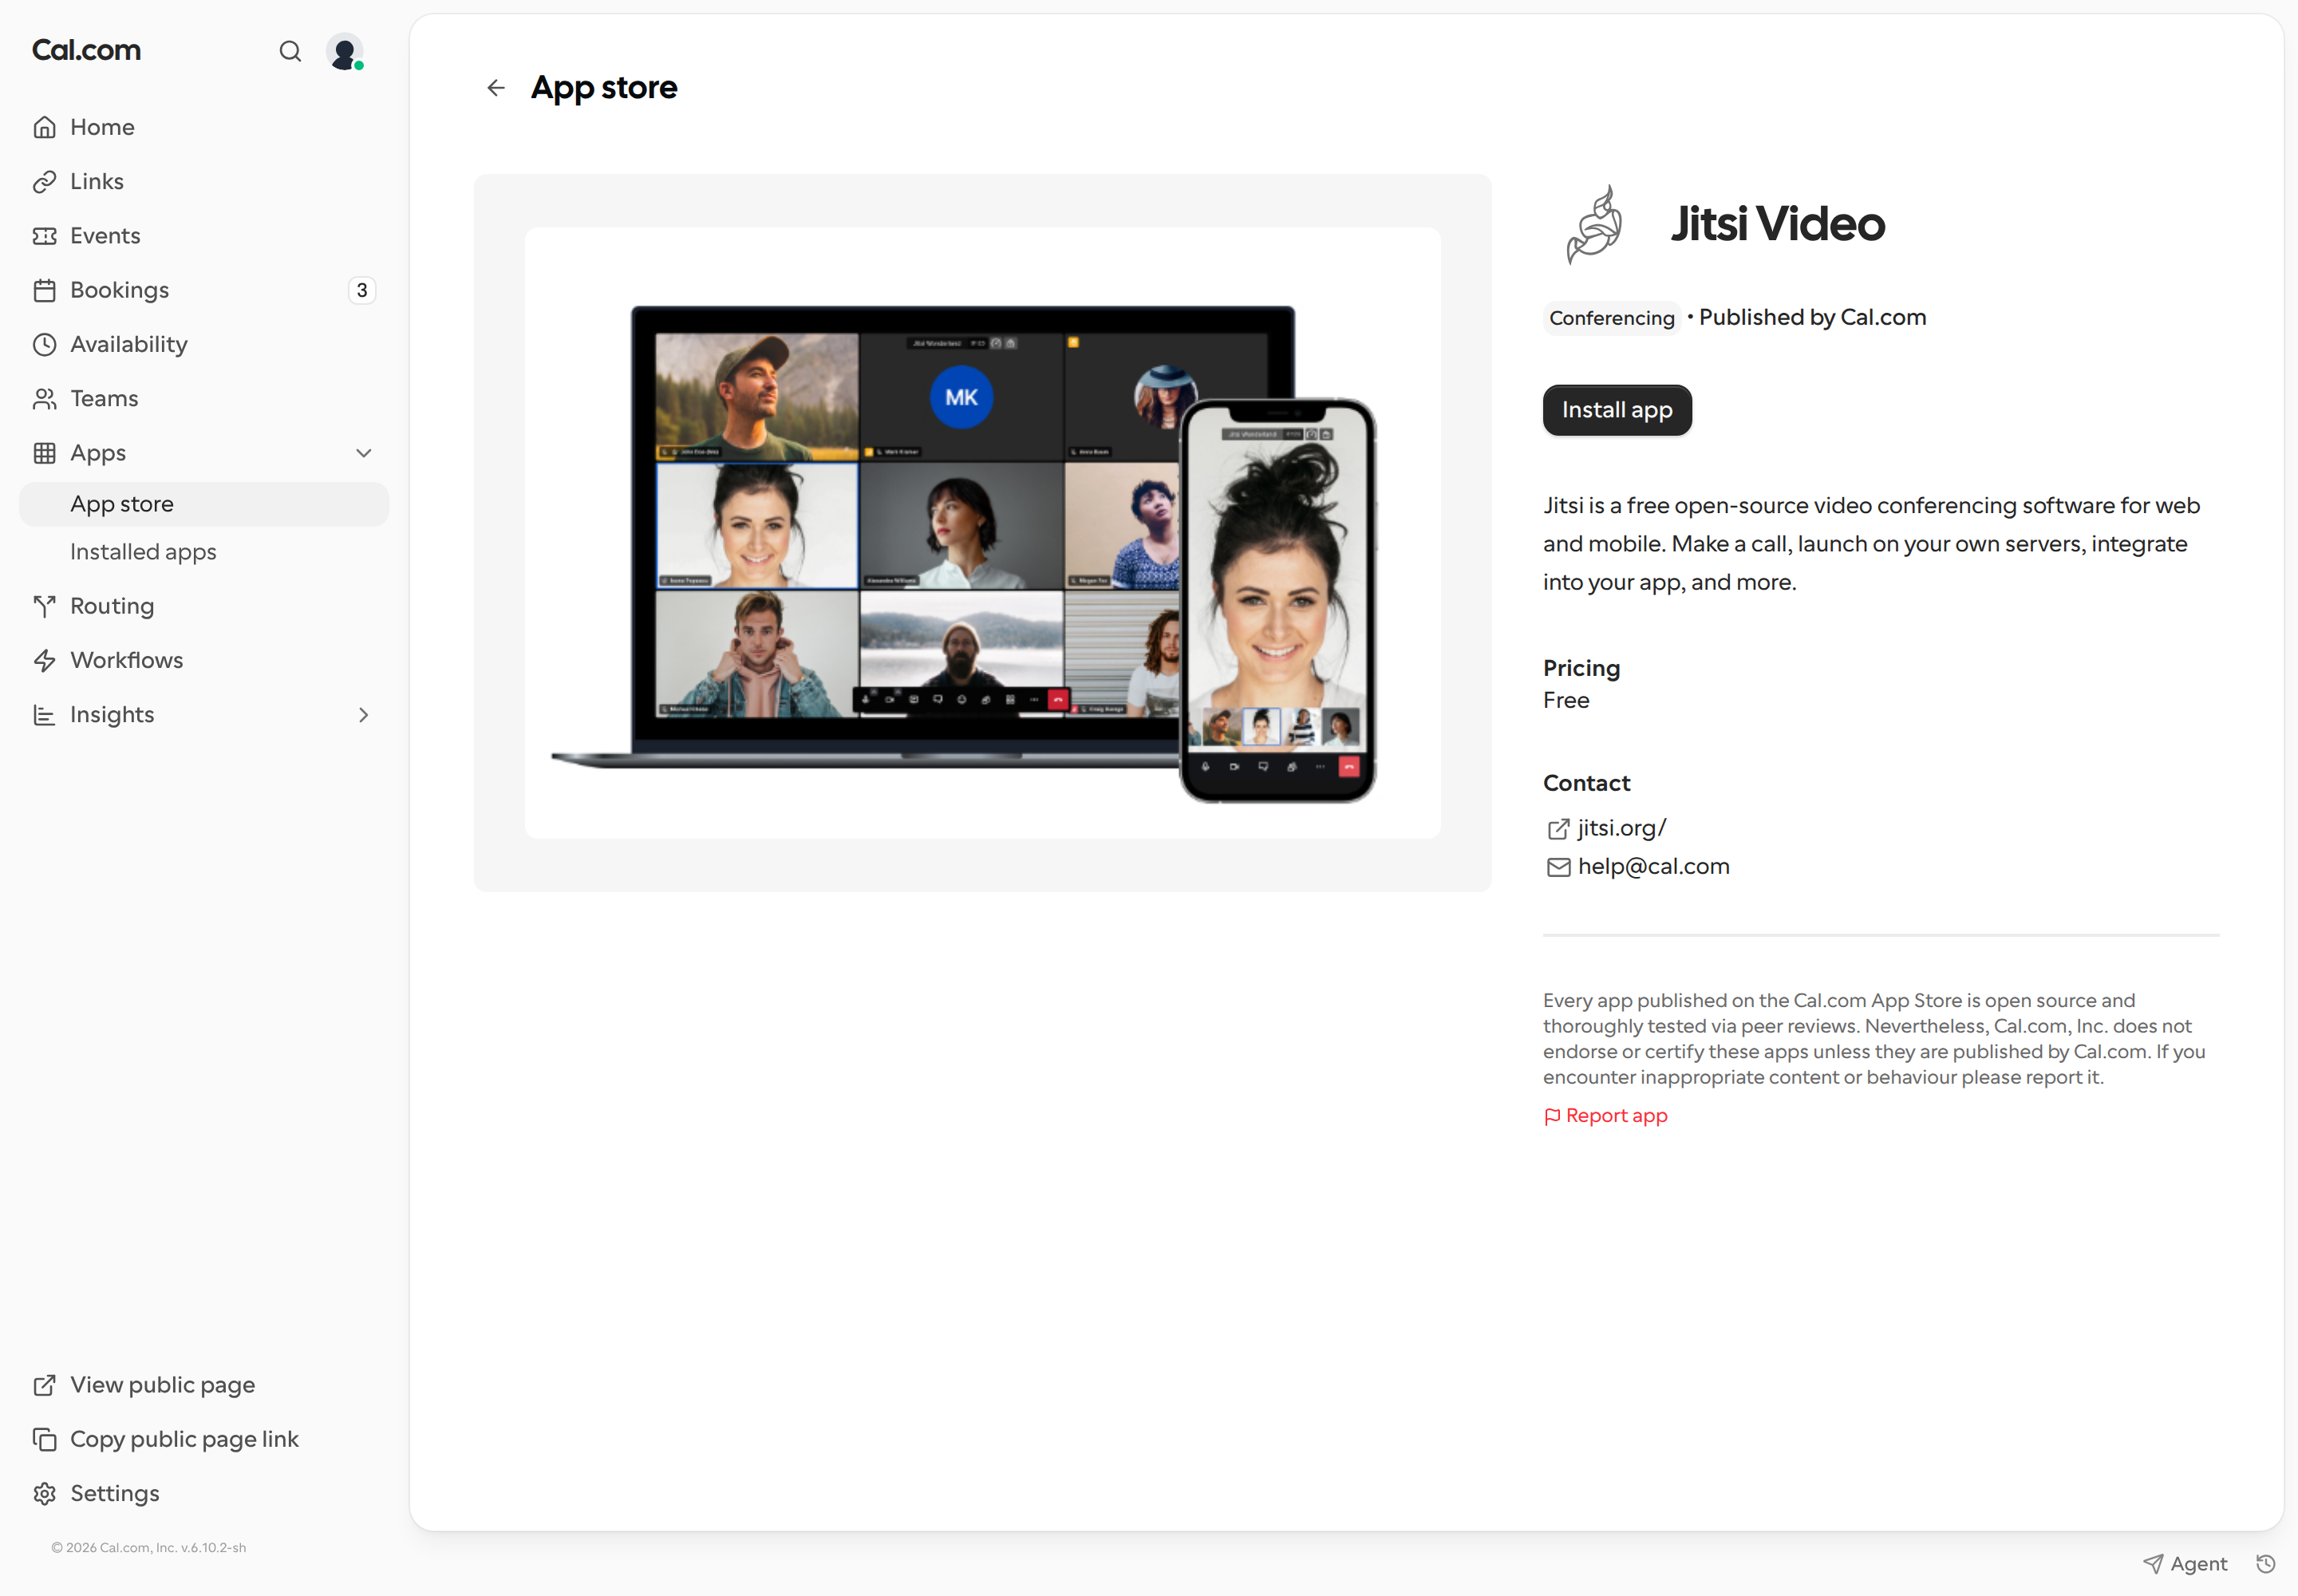Viewport: 2298px width, 1596px height.
Task: Click View public page
Action: pyautogui.click(x=204, y=1385)
